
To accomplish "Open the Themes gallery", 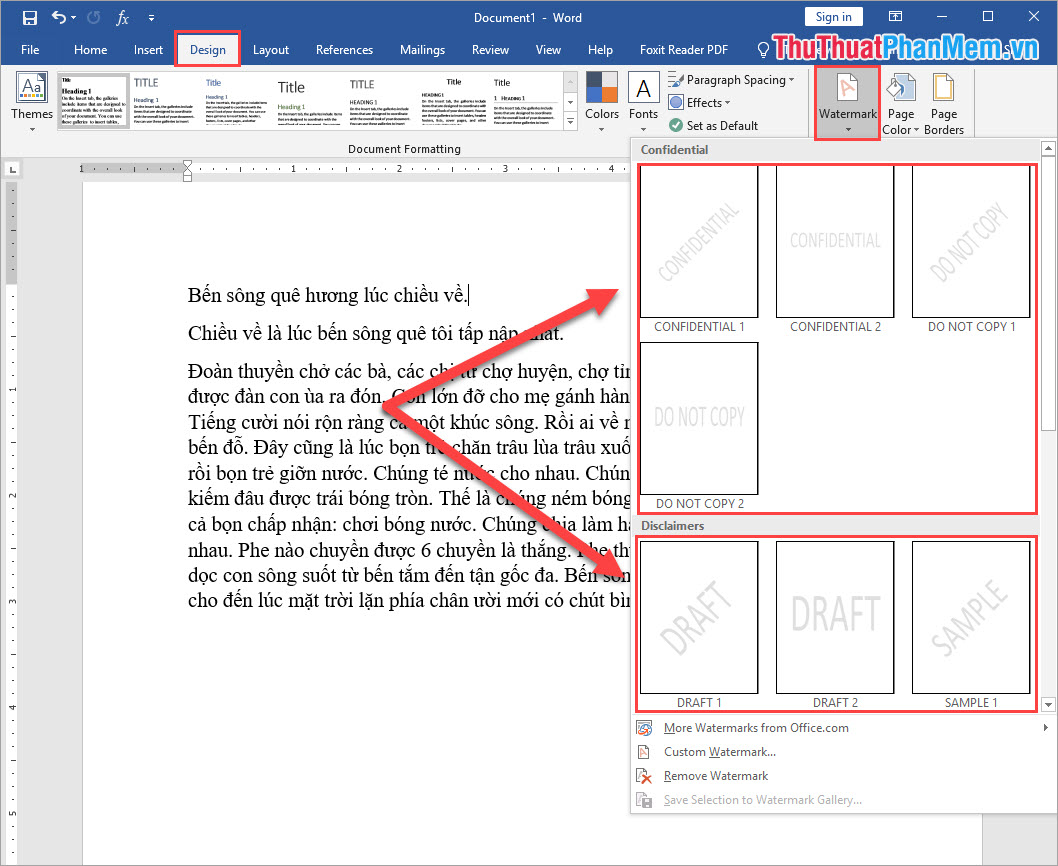I will (32, 101).
